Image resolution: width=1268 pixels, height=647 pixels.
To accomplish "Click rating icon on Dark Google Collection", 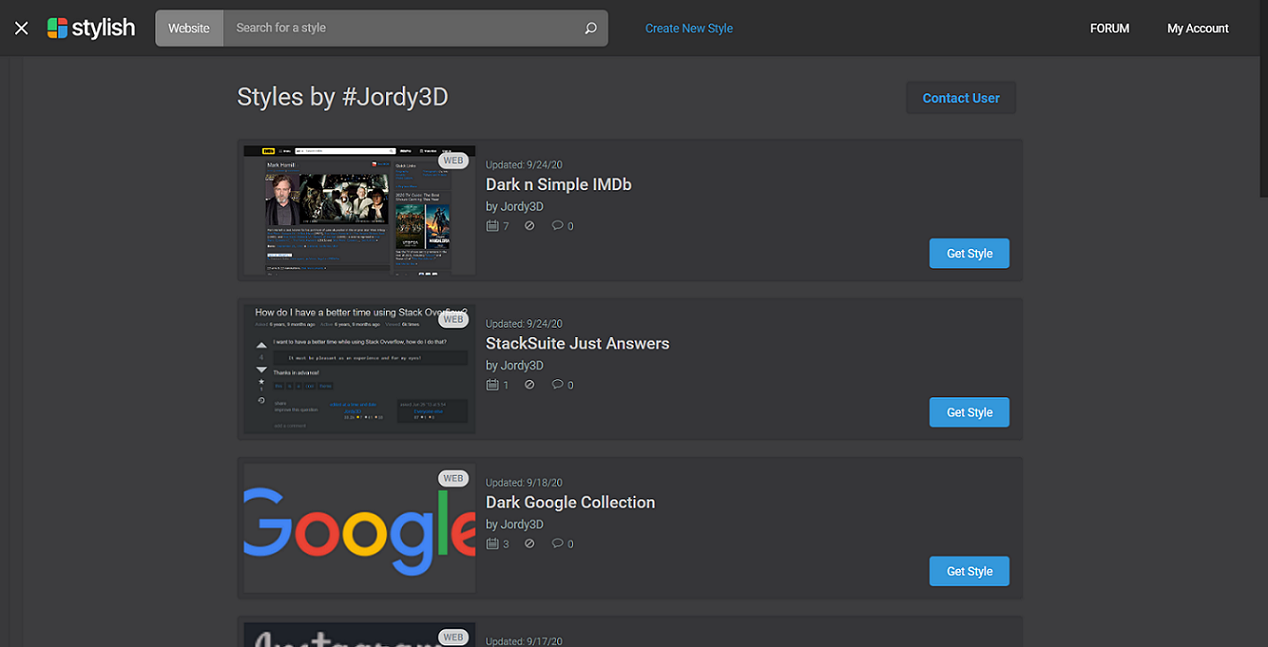I will point(529,544).
